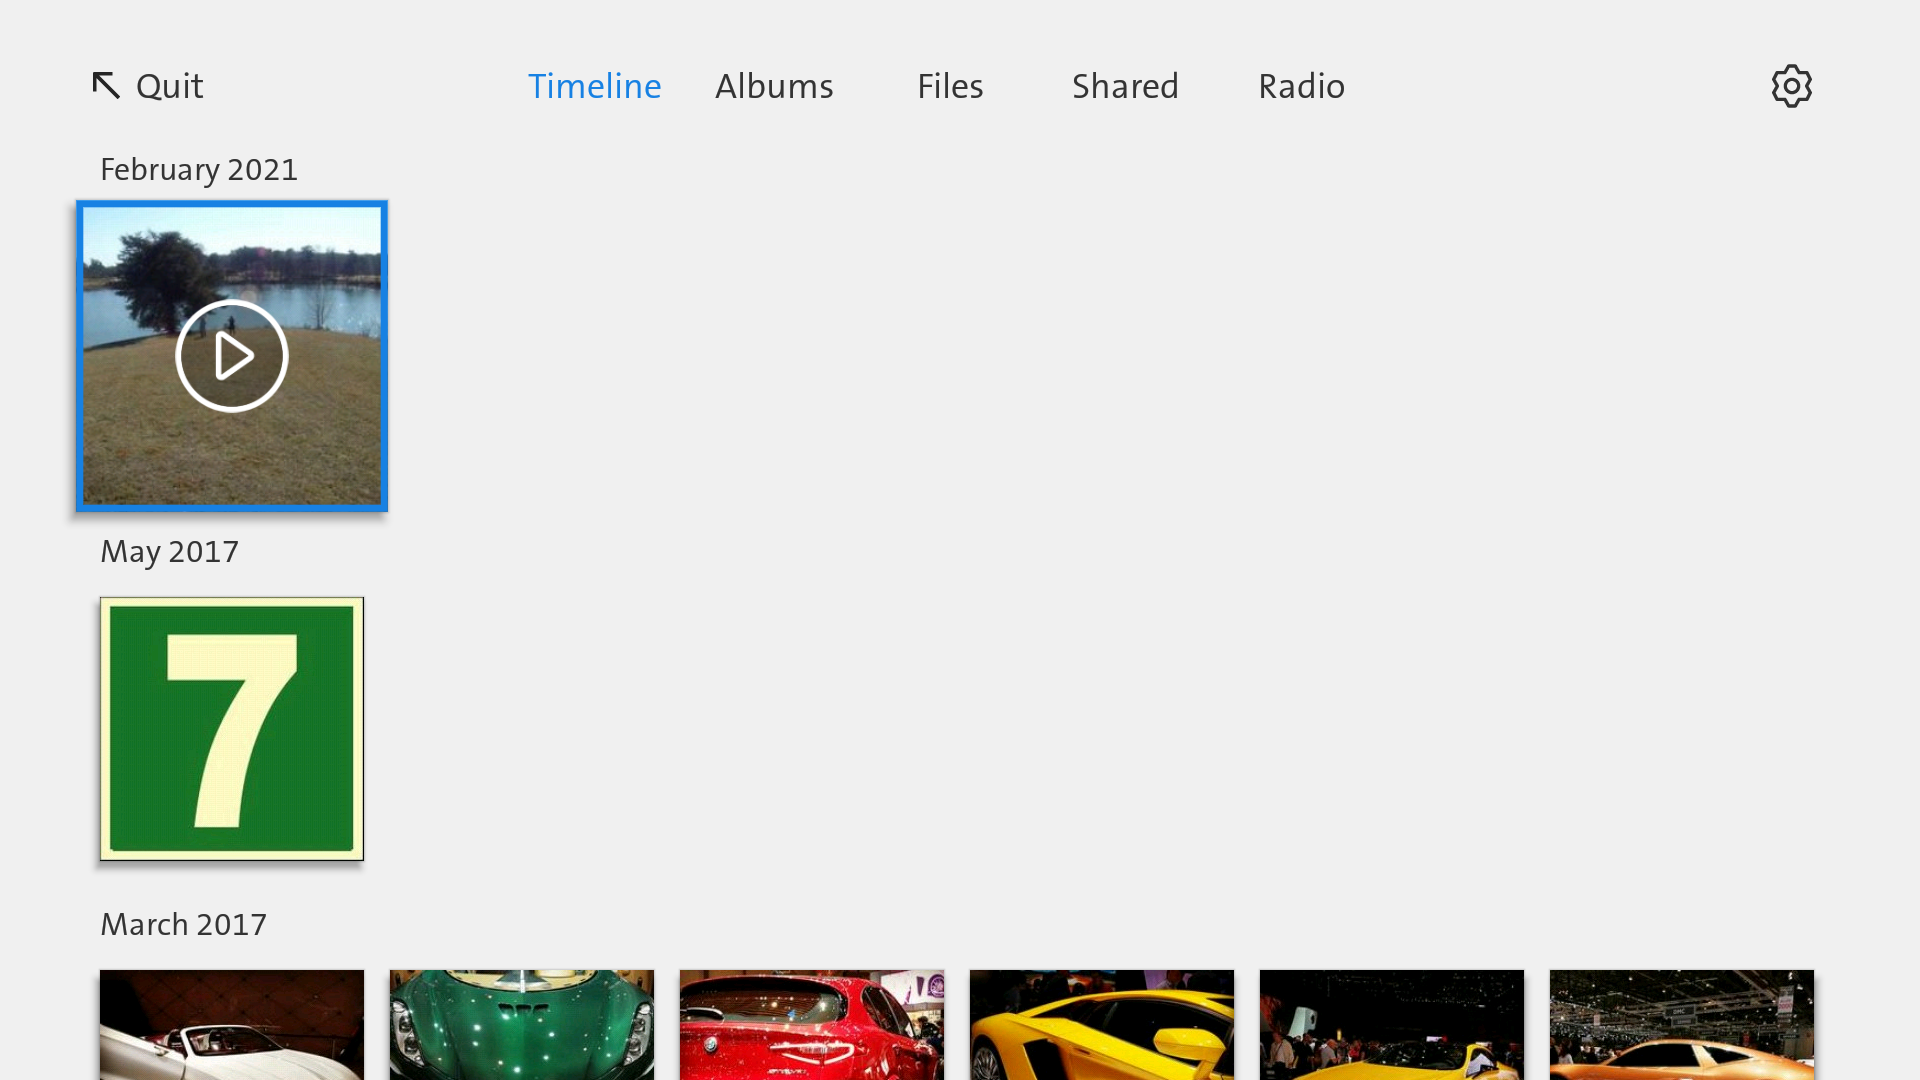Select yellow sports car thumbnail
The image size is (1920, 1080).
1101,1025
